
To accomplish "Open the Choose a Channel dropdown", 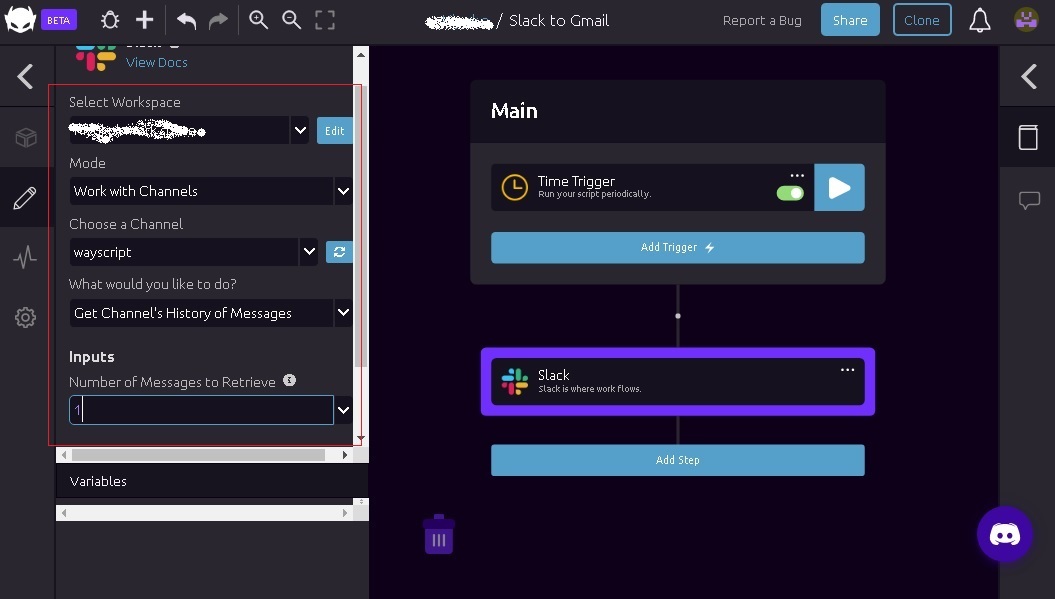I will point(309,252).
